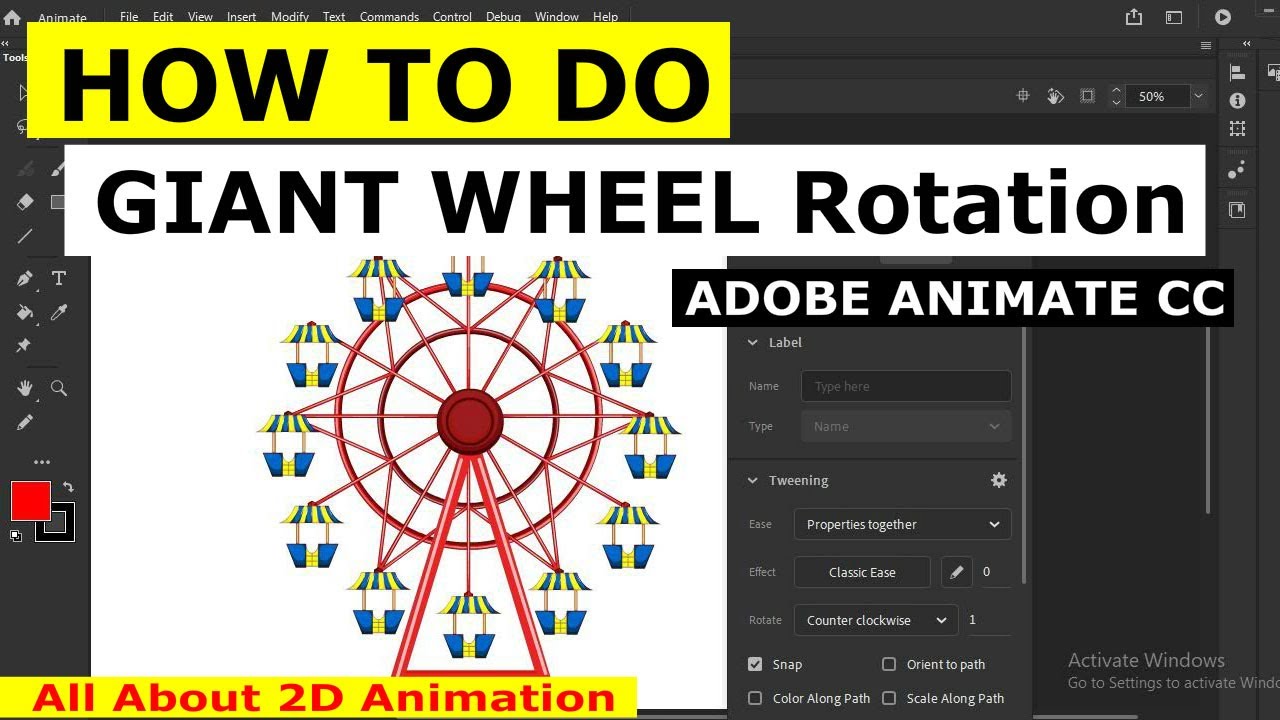Select the Zoom magnifier tool
The image size is (1280, 720).
[59, 388]
